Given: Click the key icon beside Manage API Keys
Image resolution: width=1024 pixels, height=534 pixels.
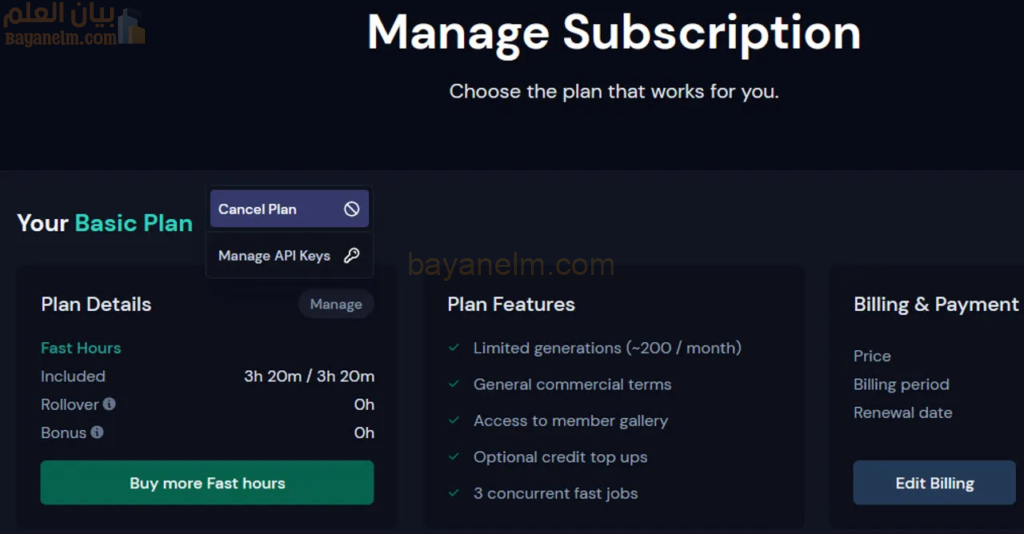Looking at the screenshot, I should pos(351,255).
